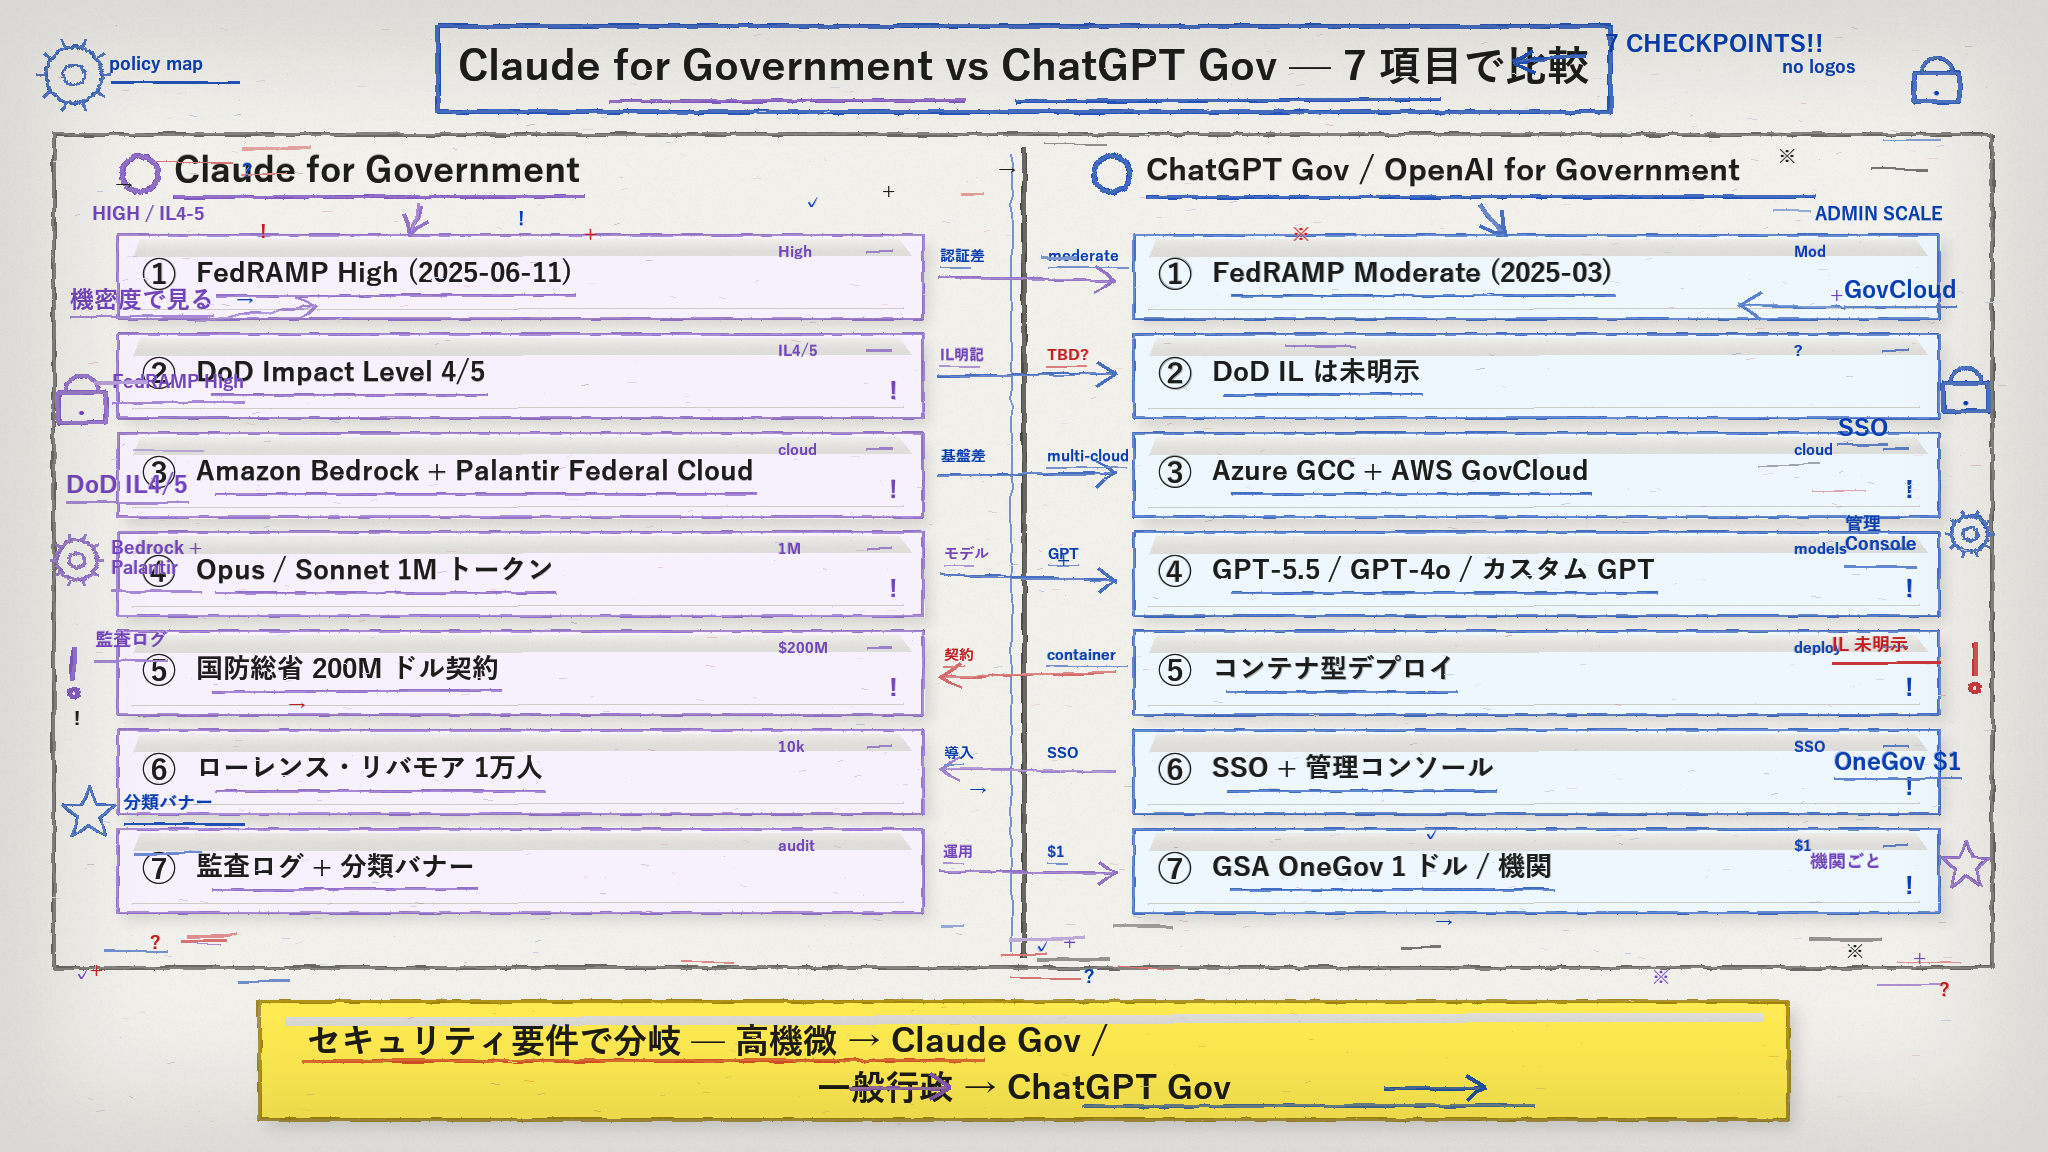
Task: Click the padlock icon below "no logos"
Action: coord(1936,81)
